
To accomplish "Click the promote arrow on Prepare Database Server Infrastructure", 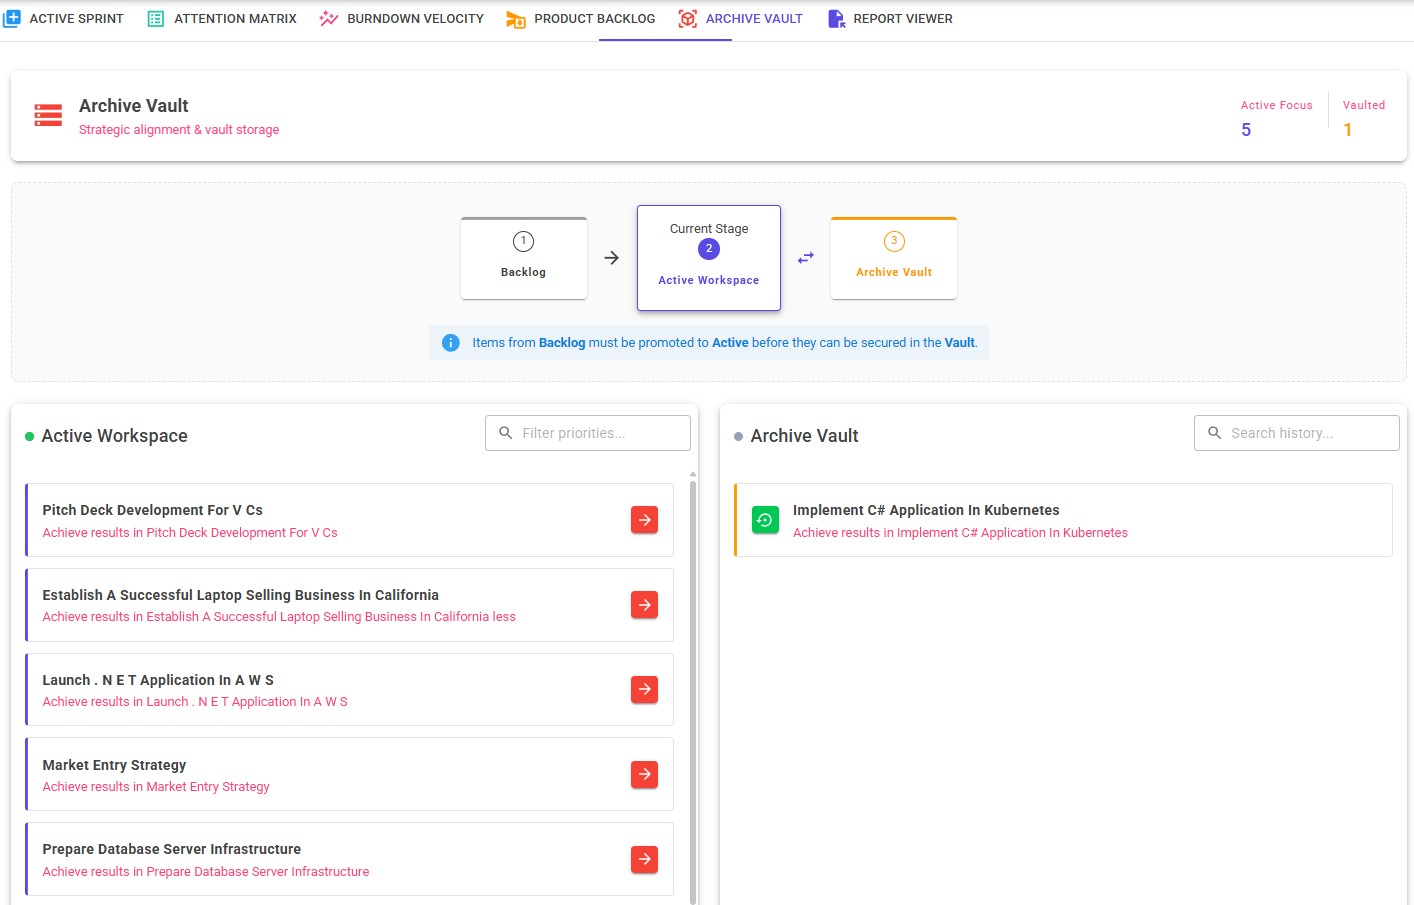I will click(644, 859).
